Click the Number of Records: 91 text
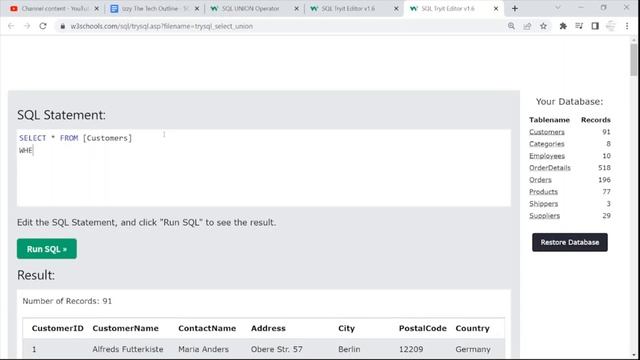 [x=67, y=301]
